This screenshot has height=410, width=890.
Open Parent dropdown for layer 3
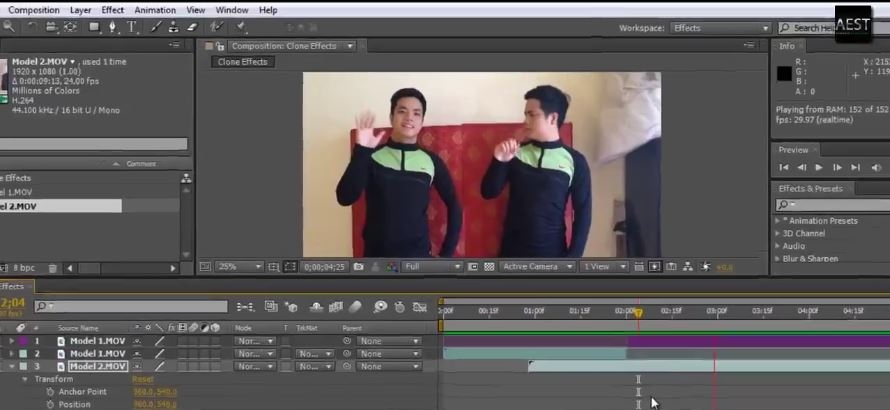pyautogui.click(x=389, y=366)
